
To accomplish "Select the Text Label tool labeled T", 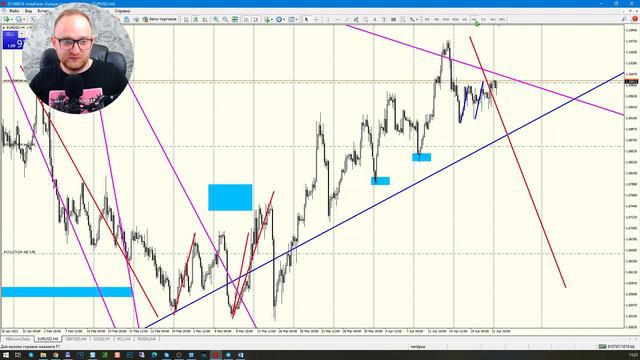I will tap(384, 19).
